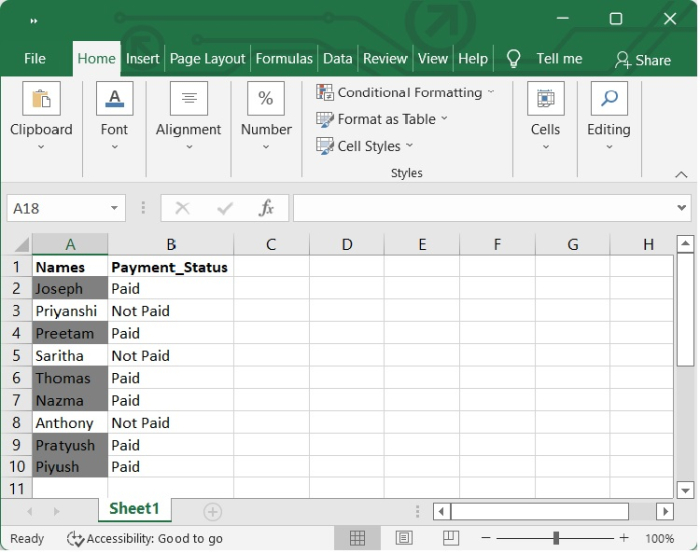
Task: Click Accessibility: Good to go status
Action: (145, 539)
